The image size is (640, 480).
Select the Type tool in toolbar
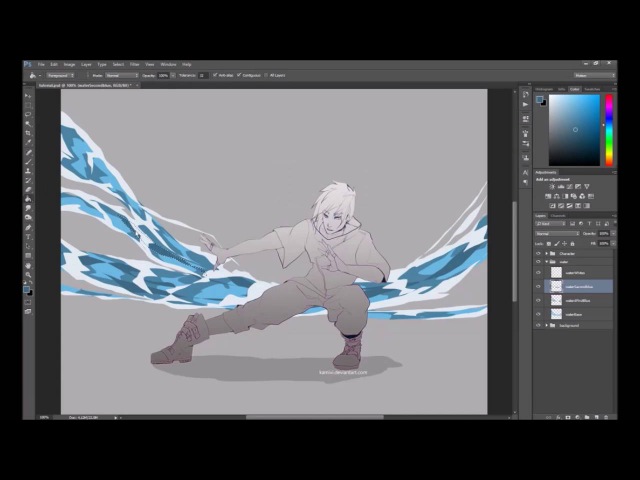[x=28, y=237]
